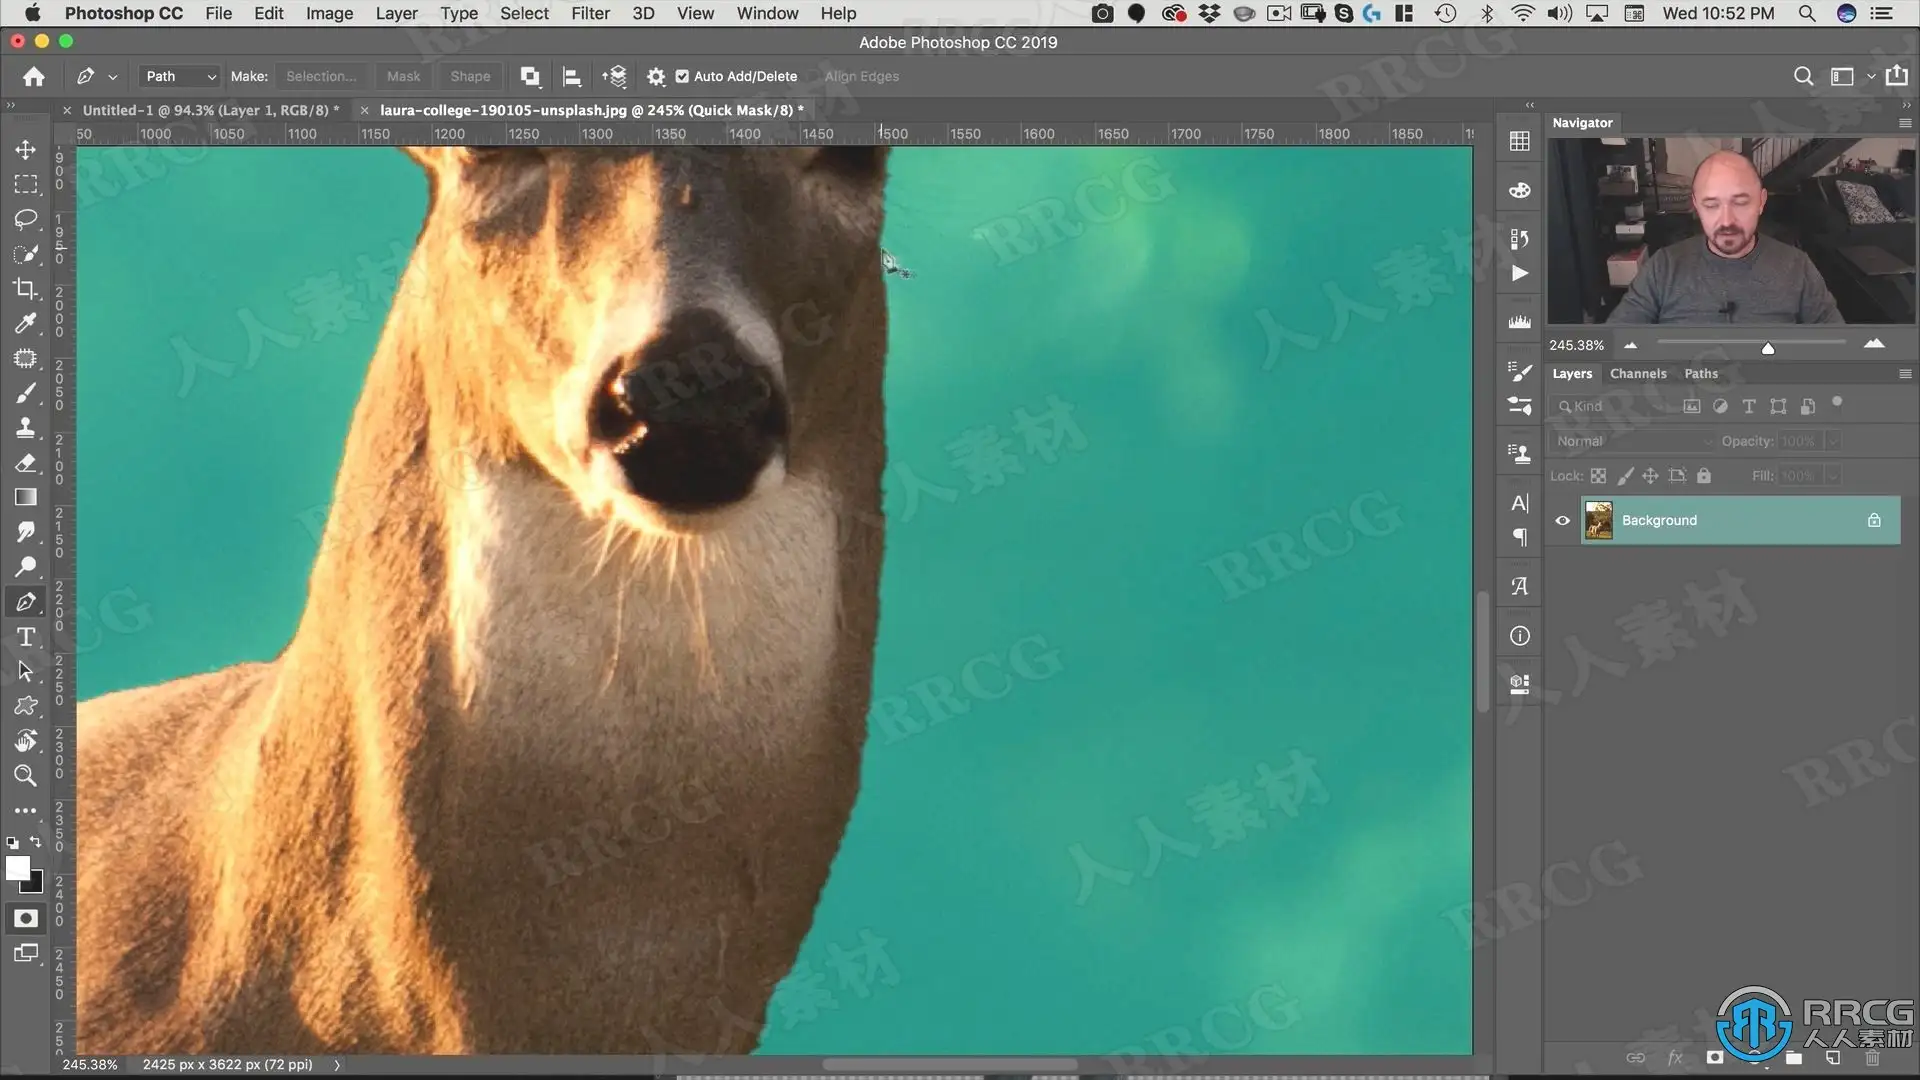Select the Lasso tool
This screenshot has width=1920, height=1080.
[26, 219]
